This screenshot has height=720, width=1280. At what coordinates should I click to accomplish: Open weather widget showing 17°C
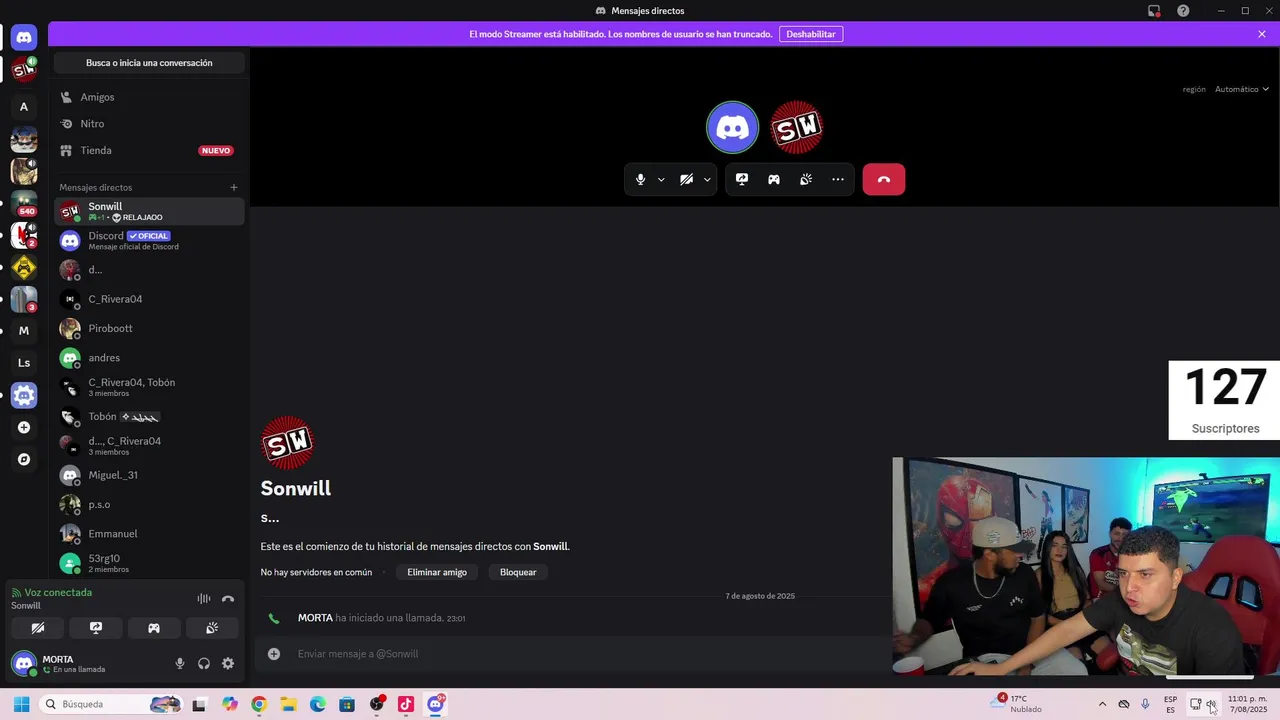[x=1016, y=704]
